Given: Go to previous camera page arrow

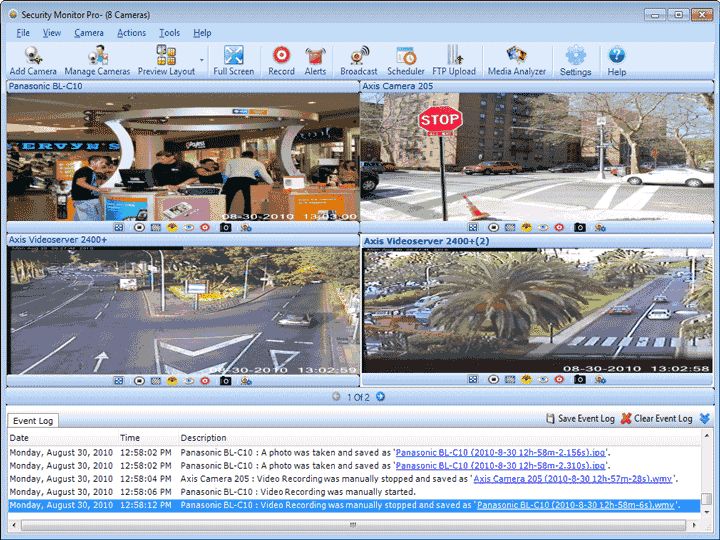Looking at the screenshot, I should click(x=336, y=396).
